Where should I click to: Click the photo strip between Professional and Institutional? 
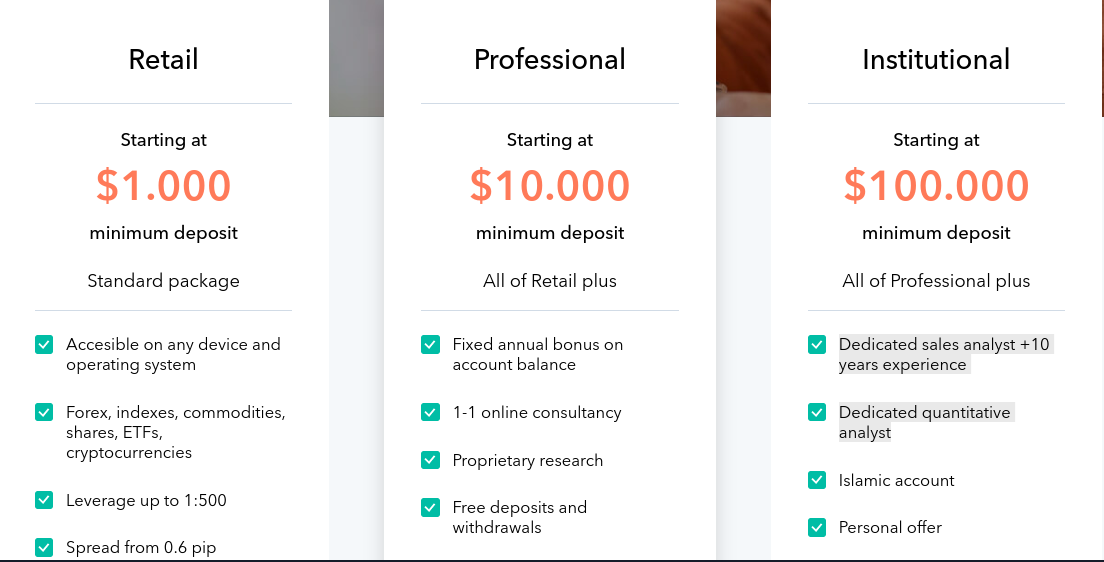[744, 58]
